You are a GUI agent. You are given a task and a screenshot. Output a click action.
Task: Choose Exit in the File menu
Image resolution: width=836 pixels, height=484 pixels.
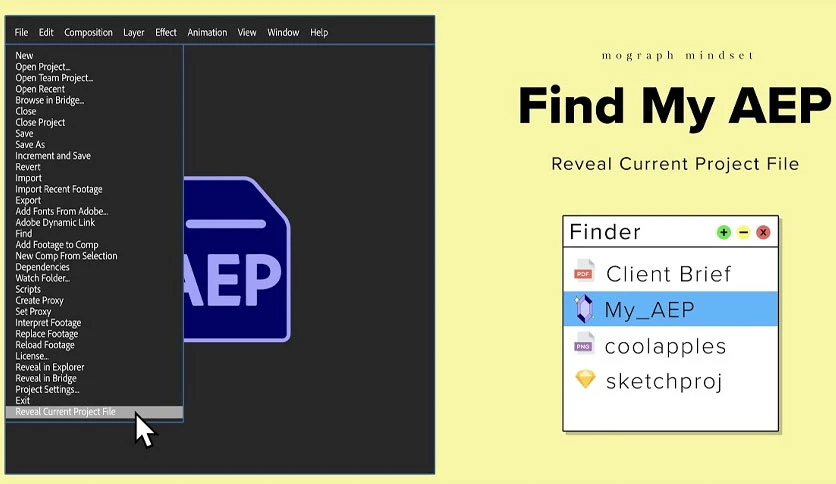tap(22, 400)
